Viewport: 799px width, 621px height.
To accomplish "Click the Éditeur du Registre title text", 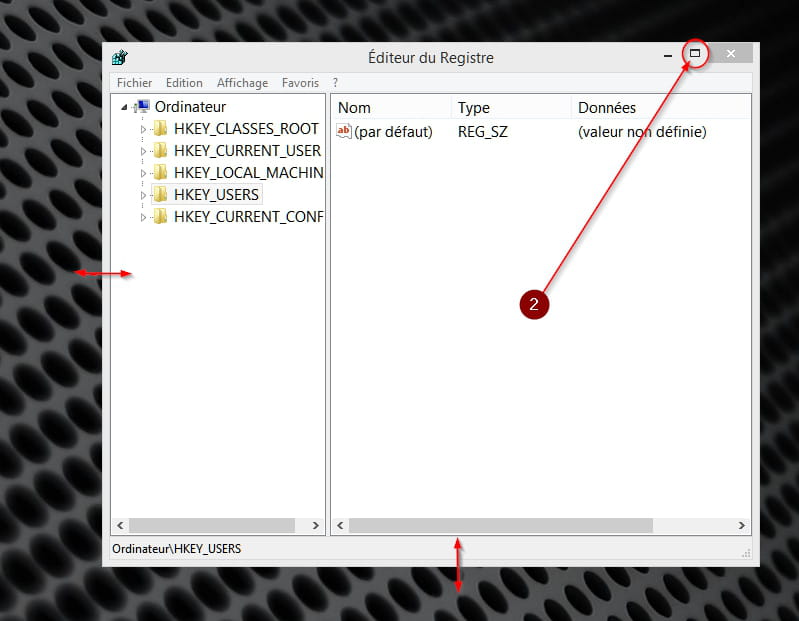I will pos(431,58).
